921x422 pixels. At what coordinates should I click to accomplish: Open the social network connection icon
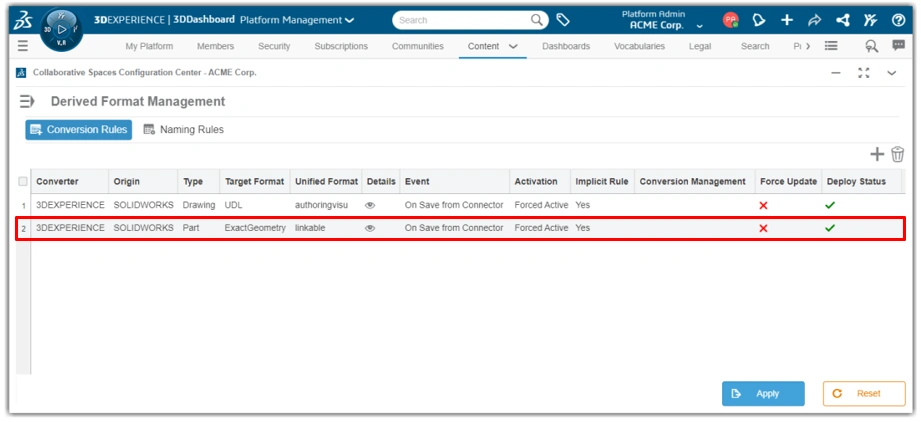[x=843, y=20]
